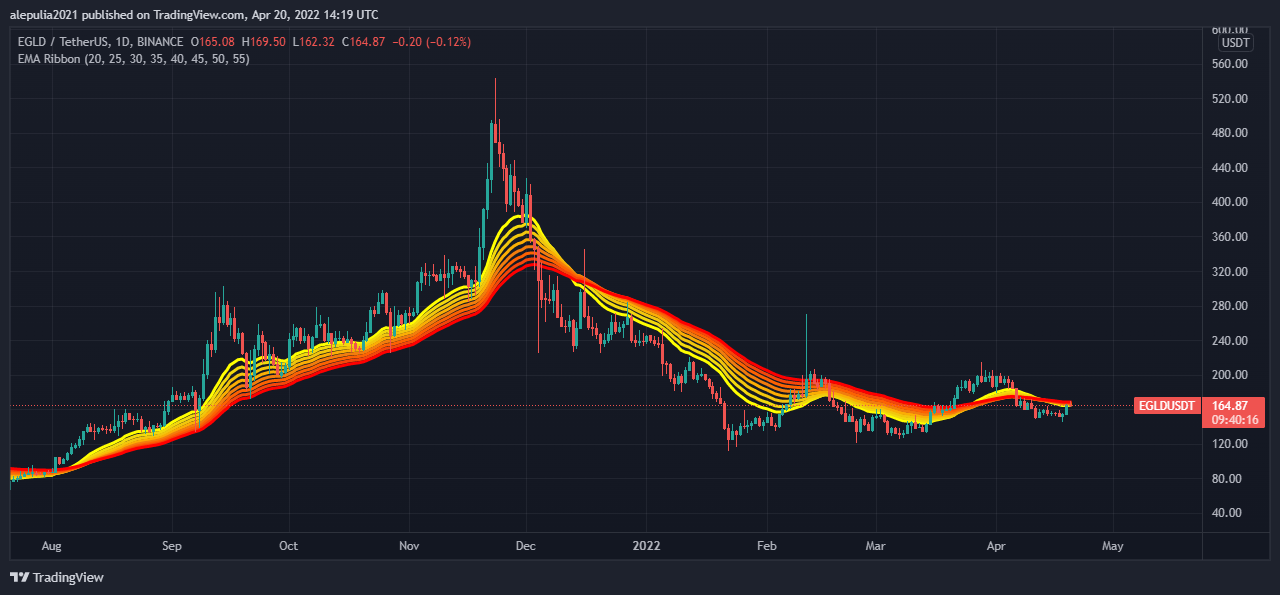
Task: Select the high value H169.50
Action: click(x=263, y=42)
